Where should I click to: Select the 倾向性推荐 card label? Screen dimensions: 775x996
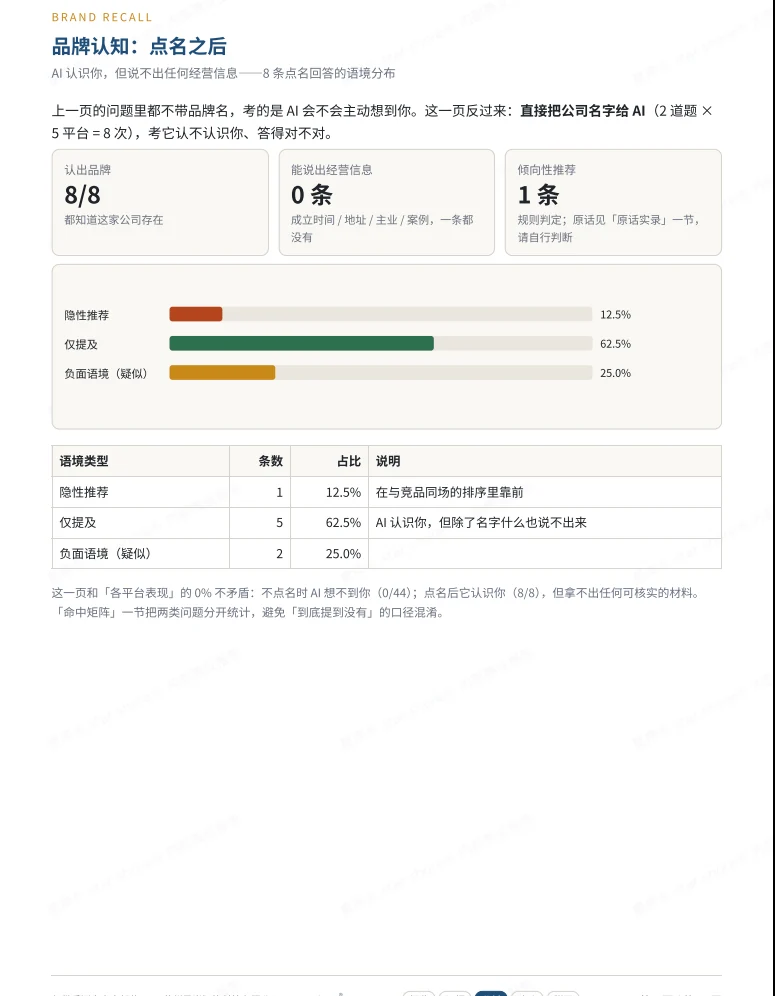click(546, 170)
